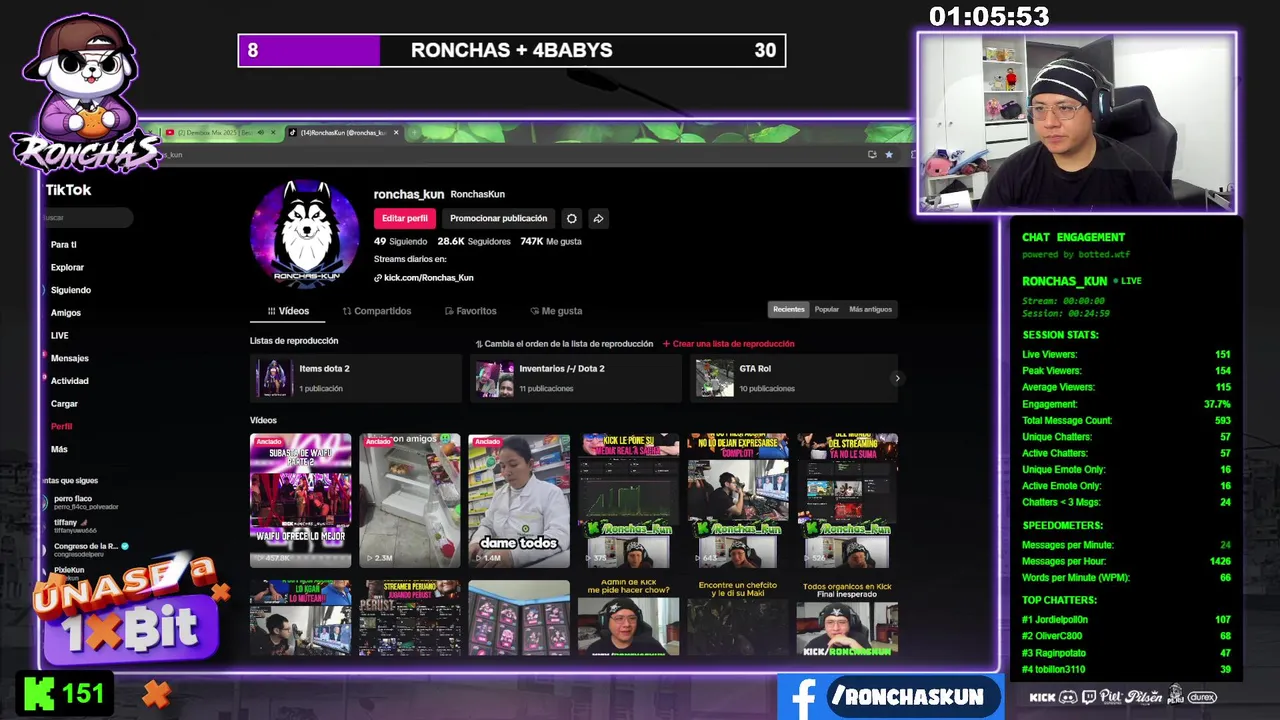Switch to the Videos tab

[288, 311]
